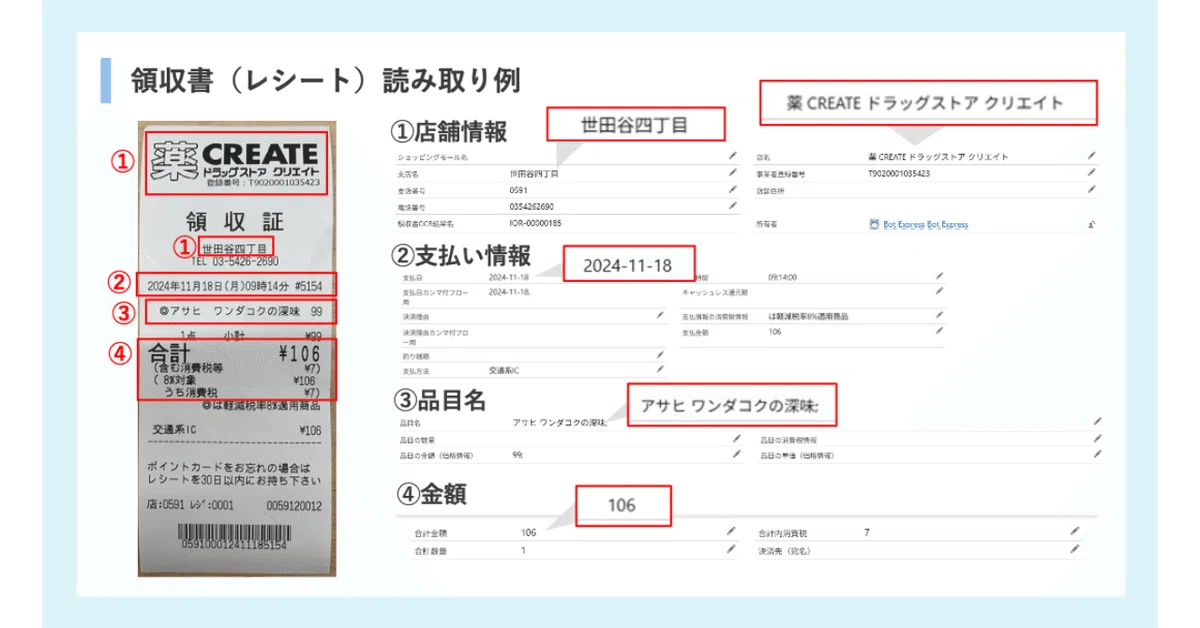Click the receipt photo thumbnail
The image size is (1200, 628).
pos(237,350)
